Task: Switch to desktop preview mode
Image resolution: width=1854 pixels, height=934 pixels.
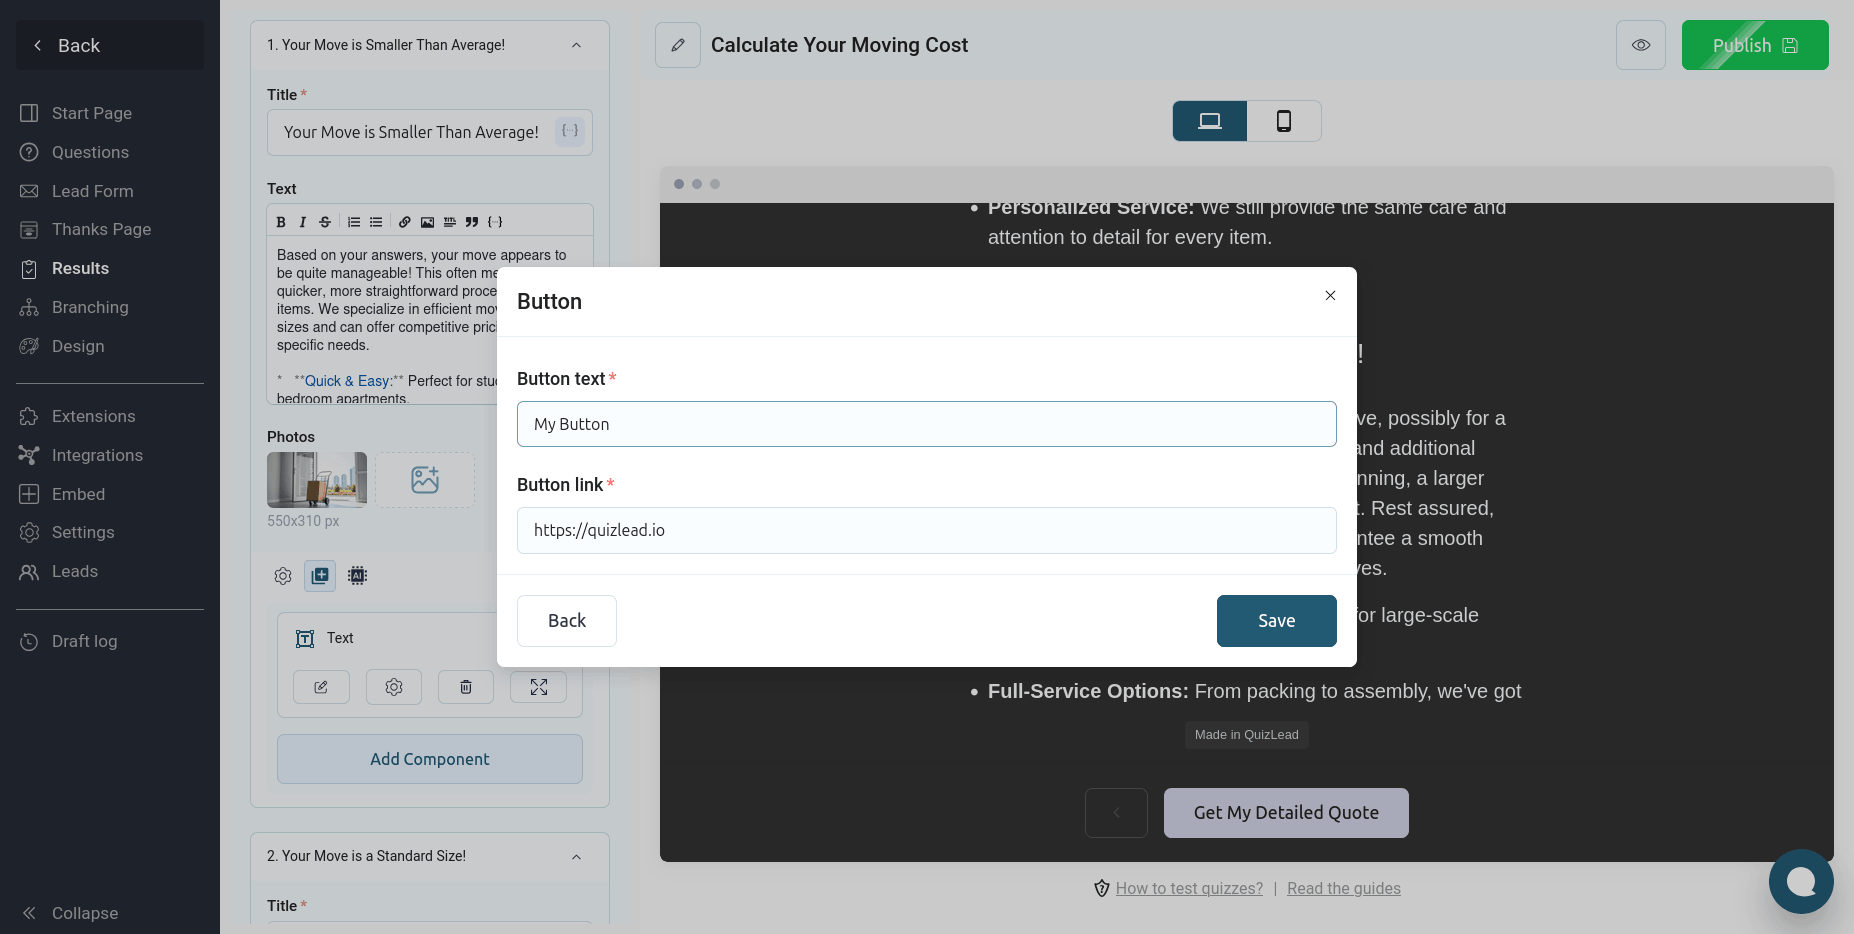Action: [x=1209, y=121]
